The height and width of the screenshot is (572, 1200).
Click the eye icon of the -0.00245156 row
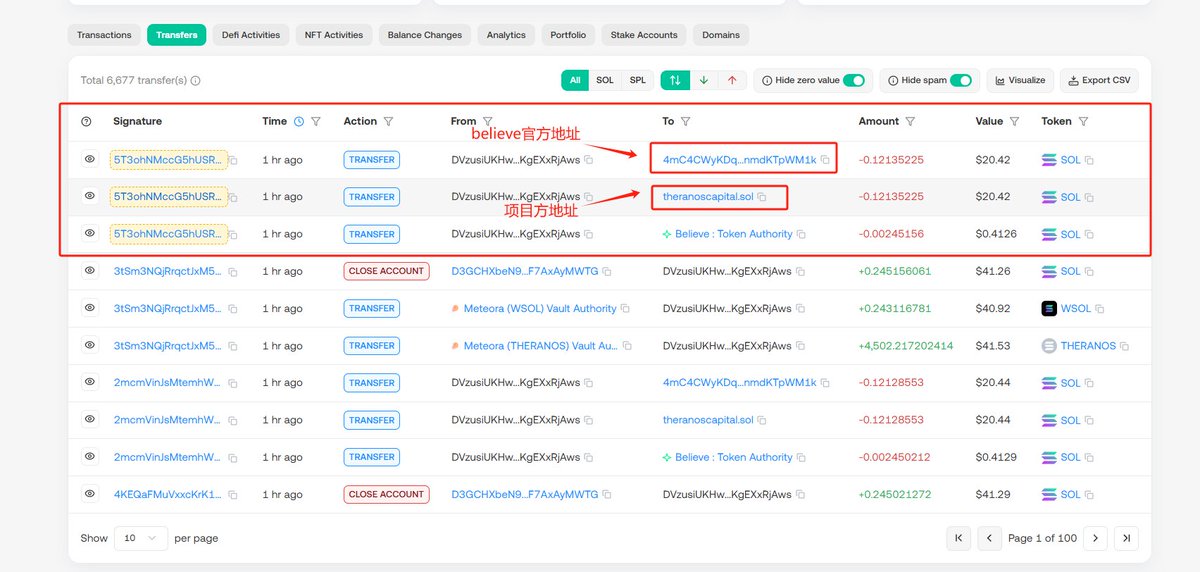tap(90, 233)
